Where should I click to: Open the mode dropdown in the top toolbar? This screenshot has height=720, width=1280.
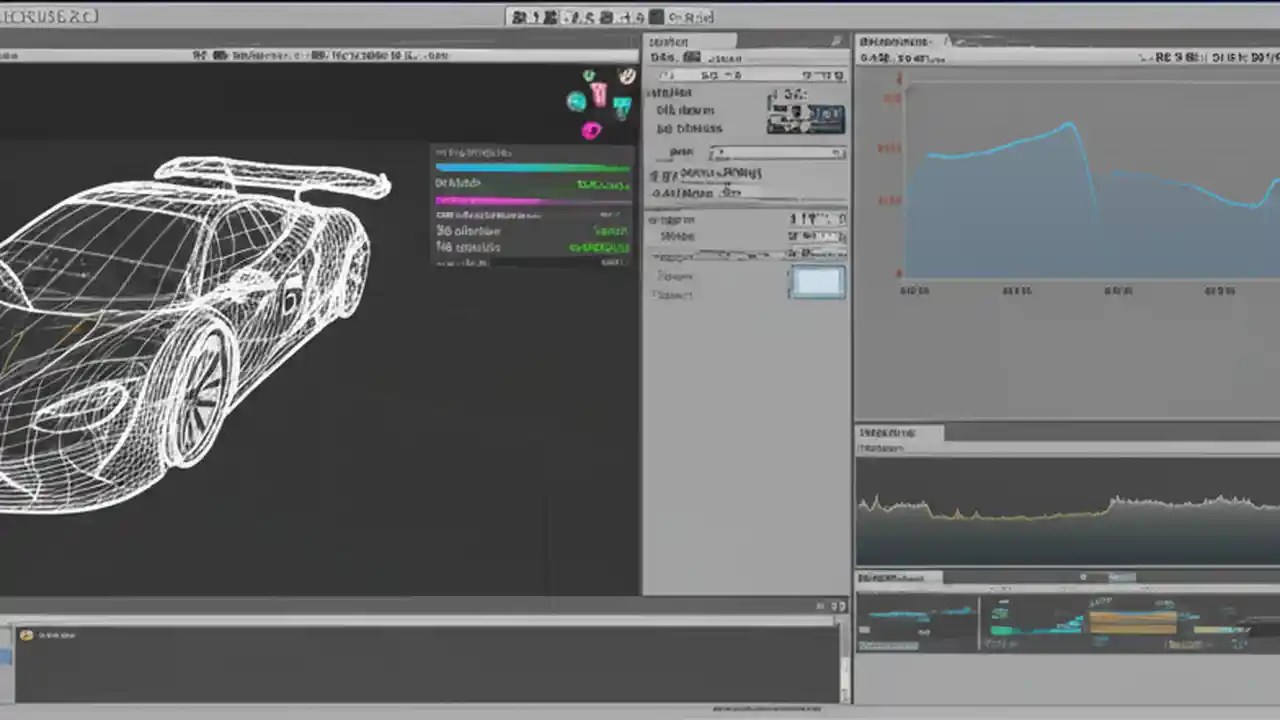[x=688, y=16]
